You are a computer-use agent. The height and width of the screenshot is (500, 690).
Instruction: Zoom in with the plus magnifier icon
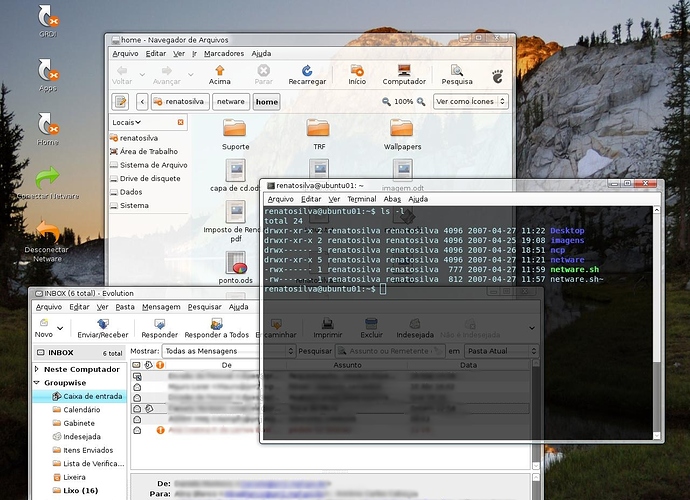[x=421, y=102]
